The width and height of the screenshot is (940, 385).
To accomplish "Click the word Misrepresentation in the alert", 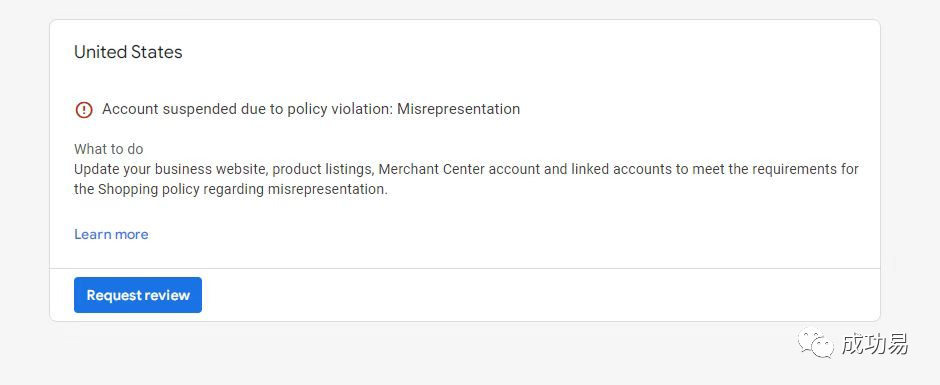I will 459,109.
